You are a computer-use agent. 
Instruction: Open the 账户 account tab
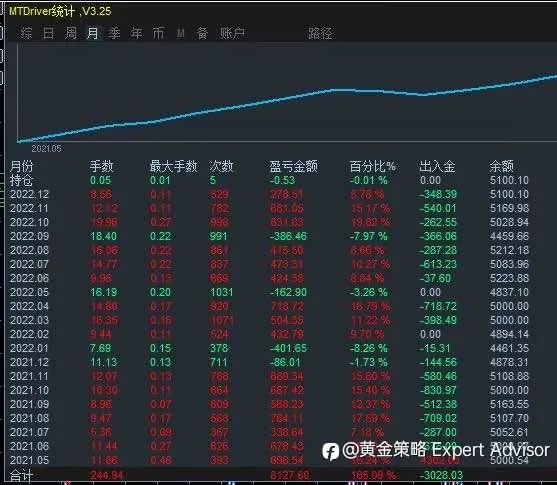[x=232, y=34]
